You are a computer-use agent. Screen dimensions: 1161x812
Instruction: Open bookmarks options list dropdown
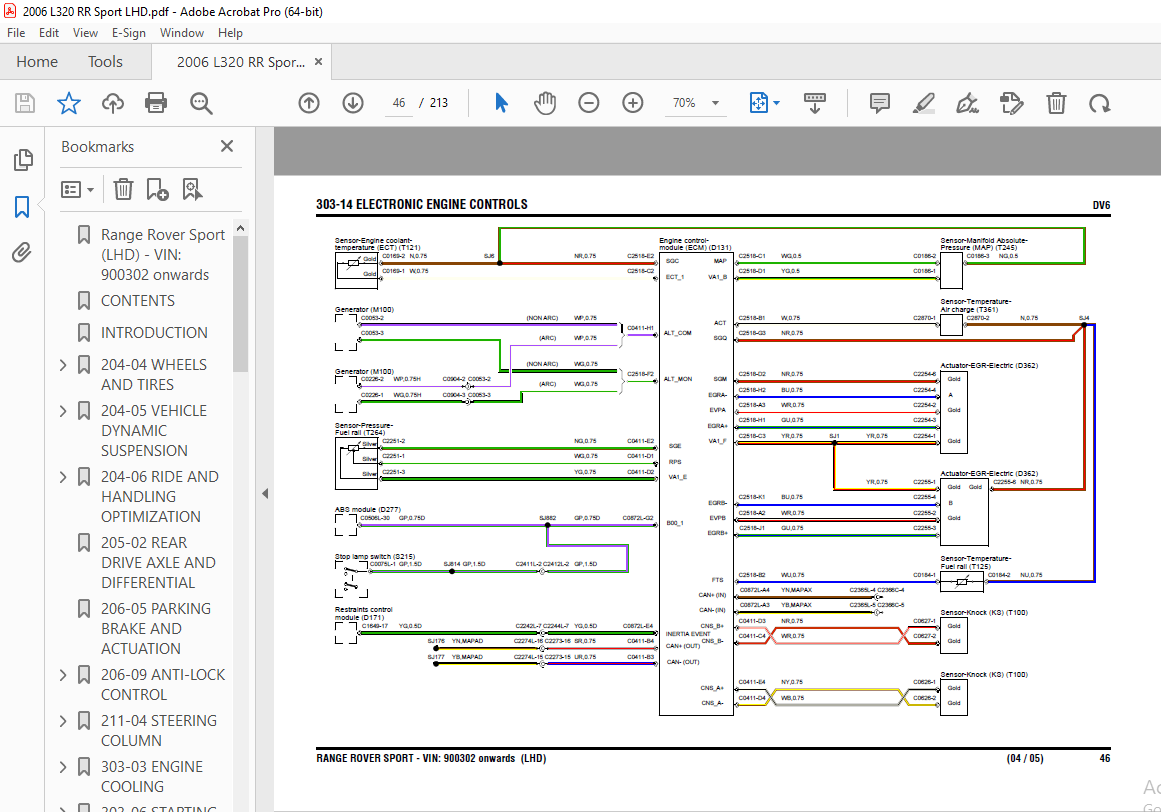(77, 189)
